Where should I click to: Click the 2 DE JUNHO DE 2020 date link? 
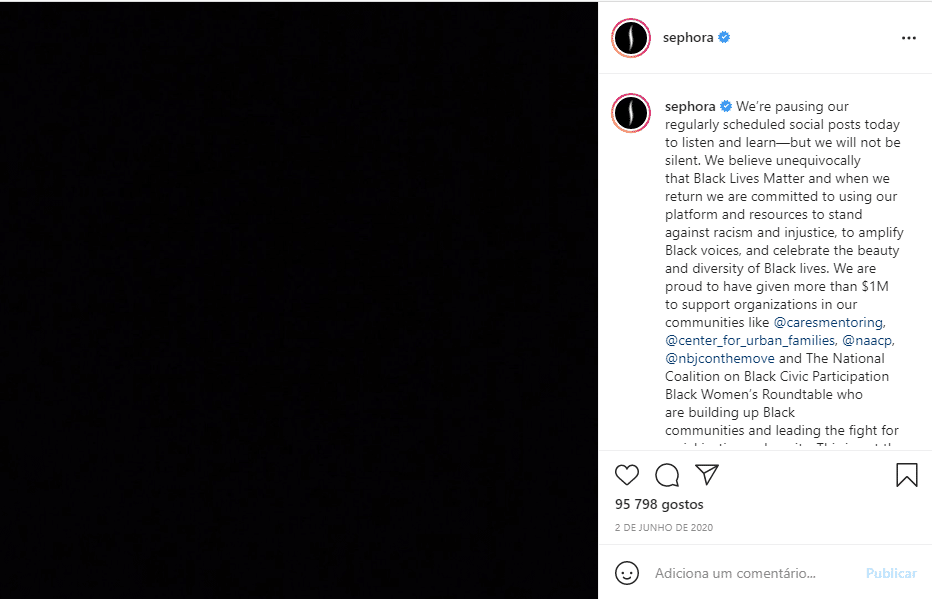coord(663,526)
